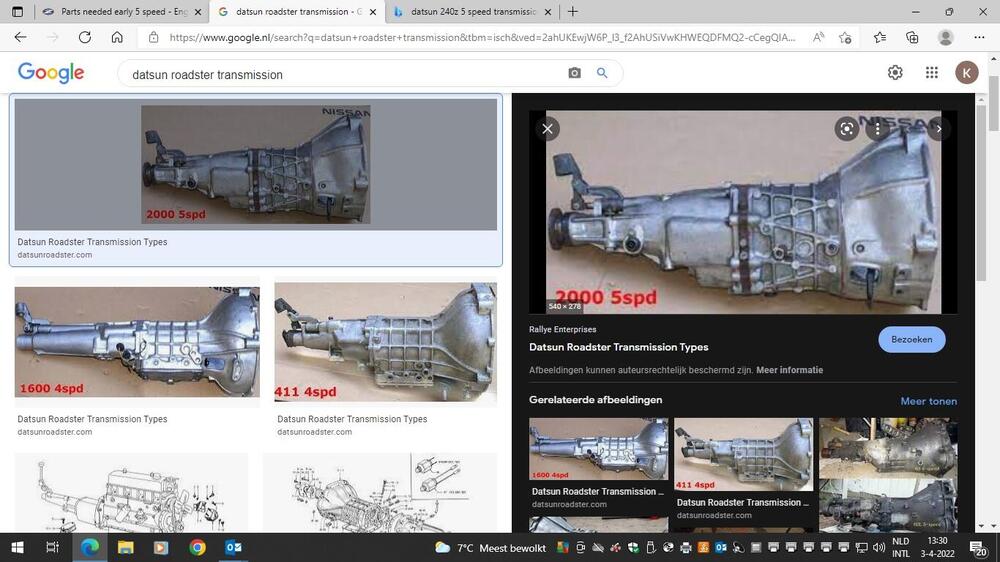This screenshot has height=562, width=1000.
Task: Open the Collections panel
Action: coord(912,38)
